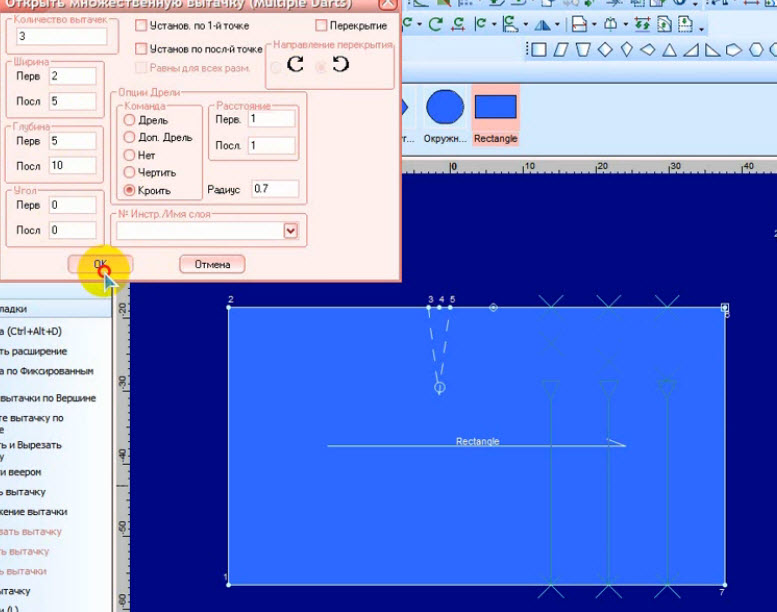Select the first right triangle shape icon
The width and height of the screenshot is (777, 612).
[691, 50]
